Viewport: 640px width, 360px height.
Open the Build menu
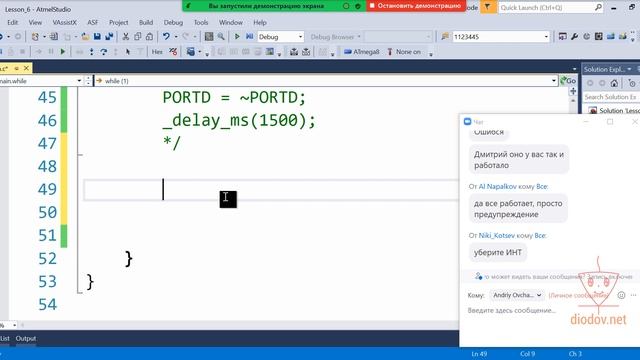point(146,22)
